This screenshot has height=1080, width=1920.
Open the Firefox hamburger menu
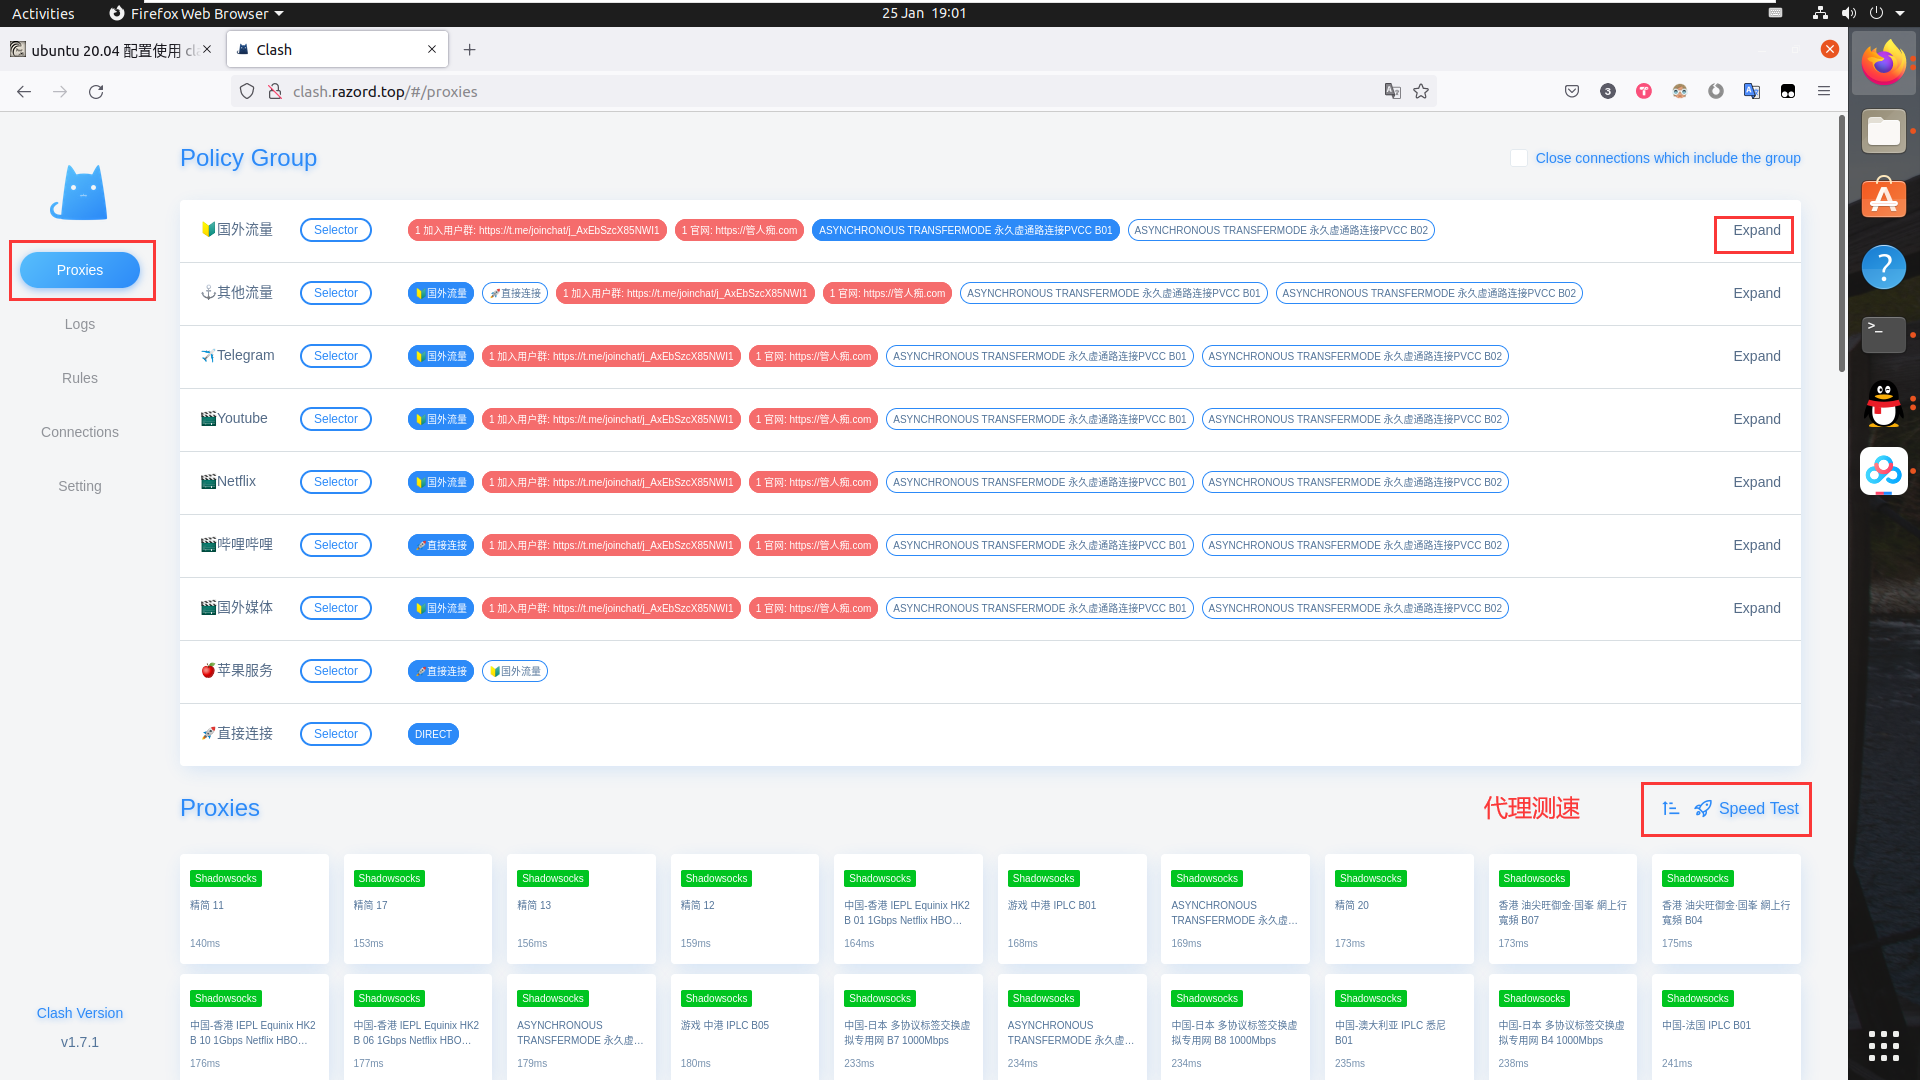tap(1824, 91)
